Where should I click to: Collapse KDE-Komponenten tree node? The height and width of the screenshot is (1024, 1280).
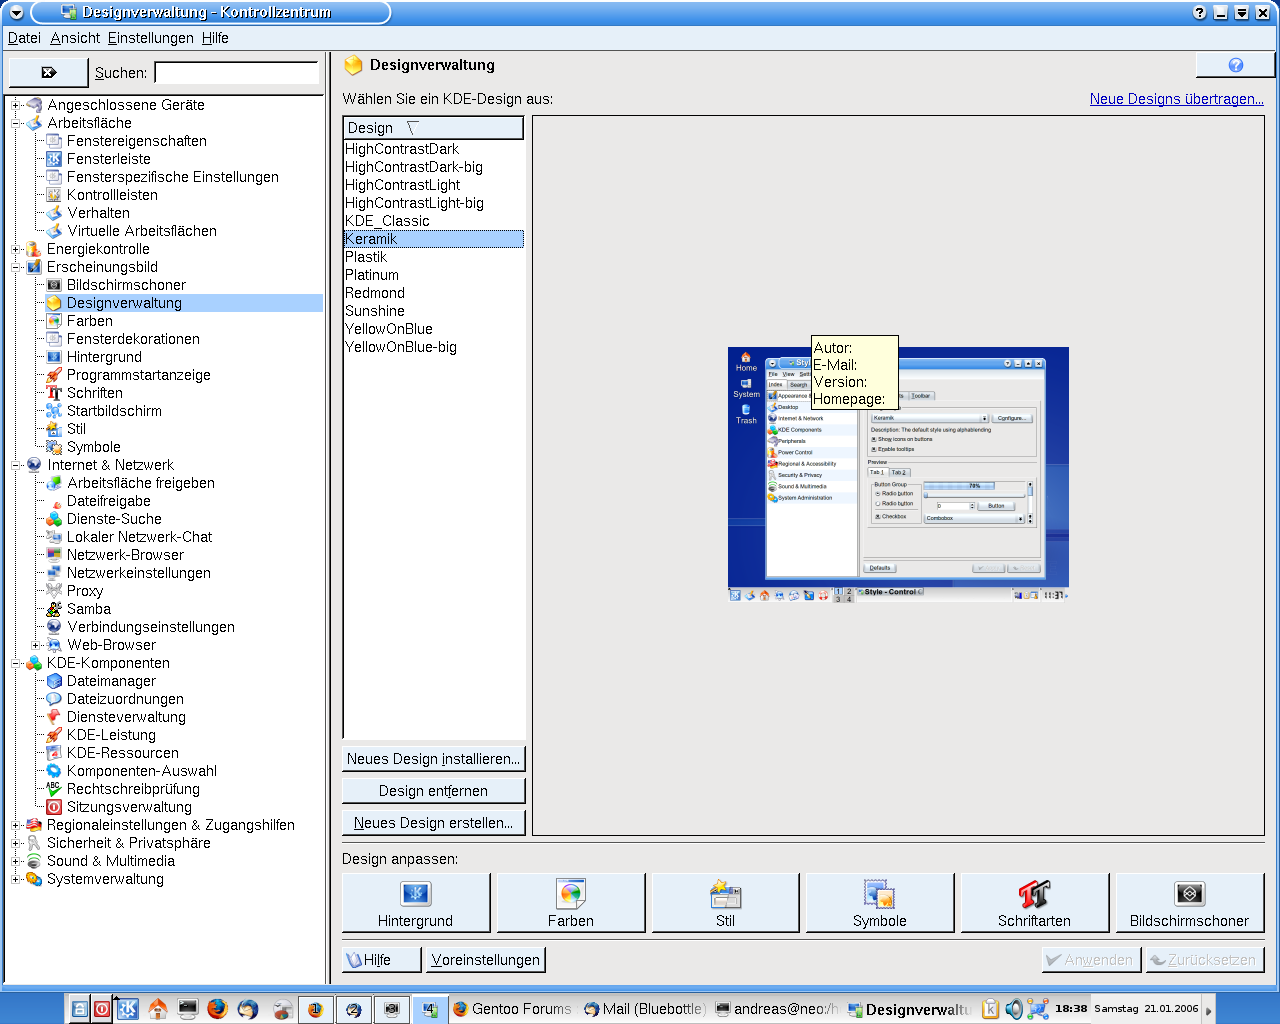16,663
